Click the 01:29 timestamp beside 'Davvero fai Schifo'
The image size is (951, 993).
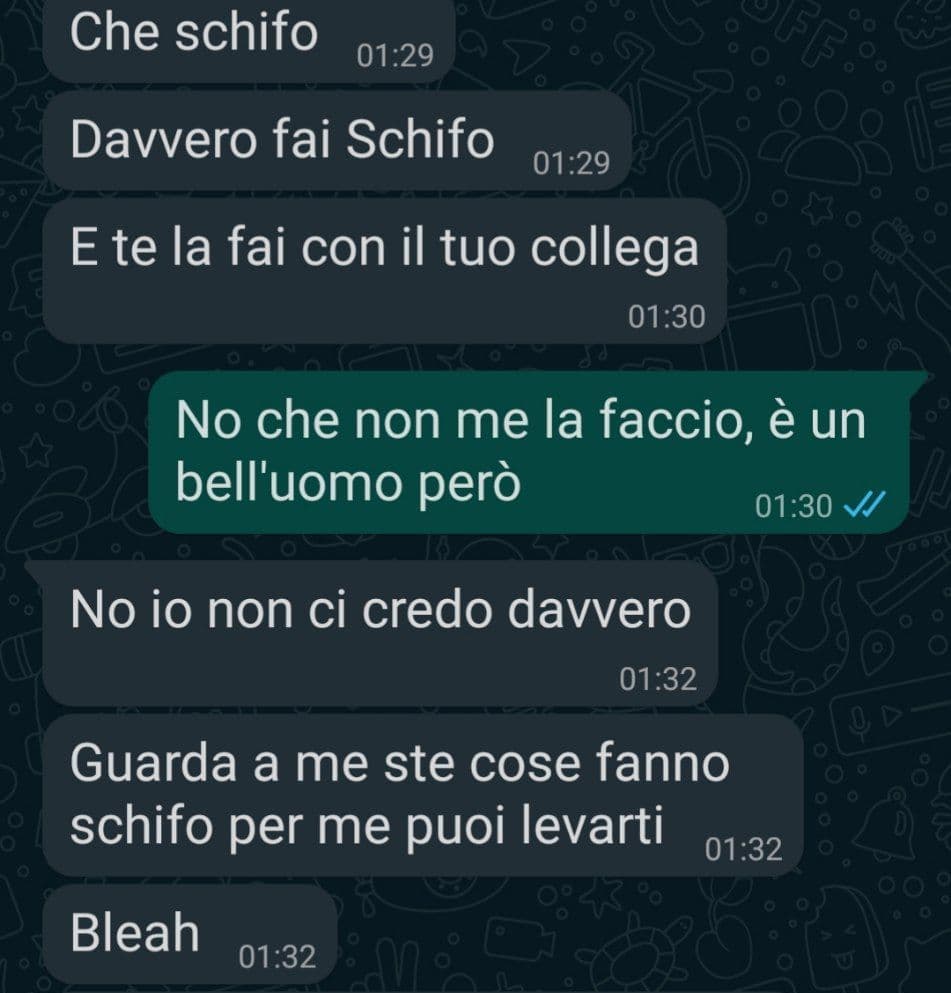[x=571, y=163]
